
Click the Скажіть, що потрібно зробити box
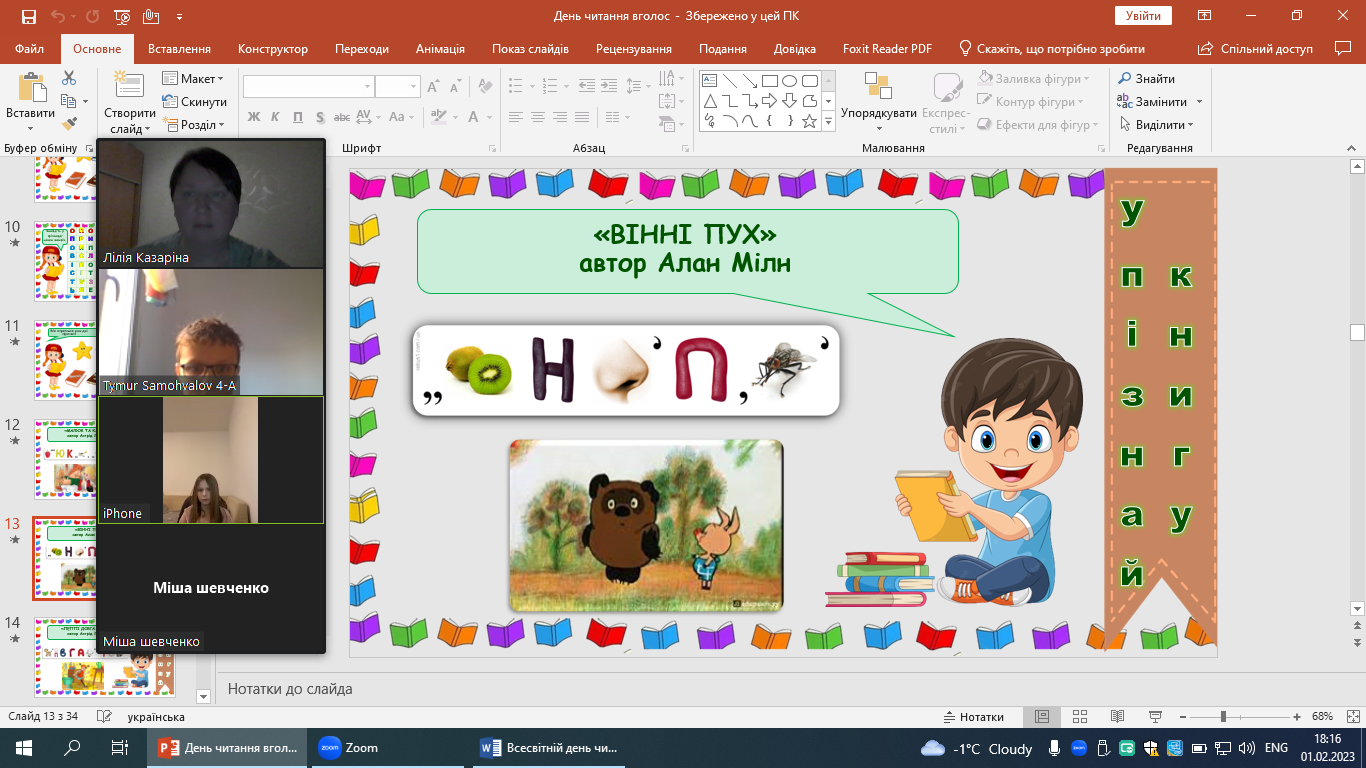(x=1052, y=48)
